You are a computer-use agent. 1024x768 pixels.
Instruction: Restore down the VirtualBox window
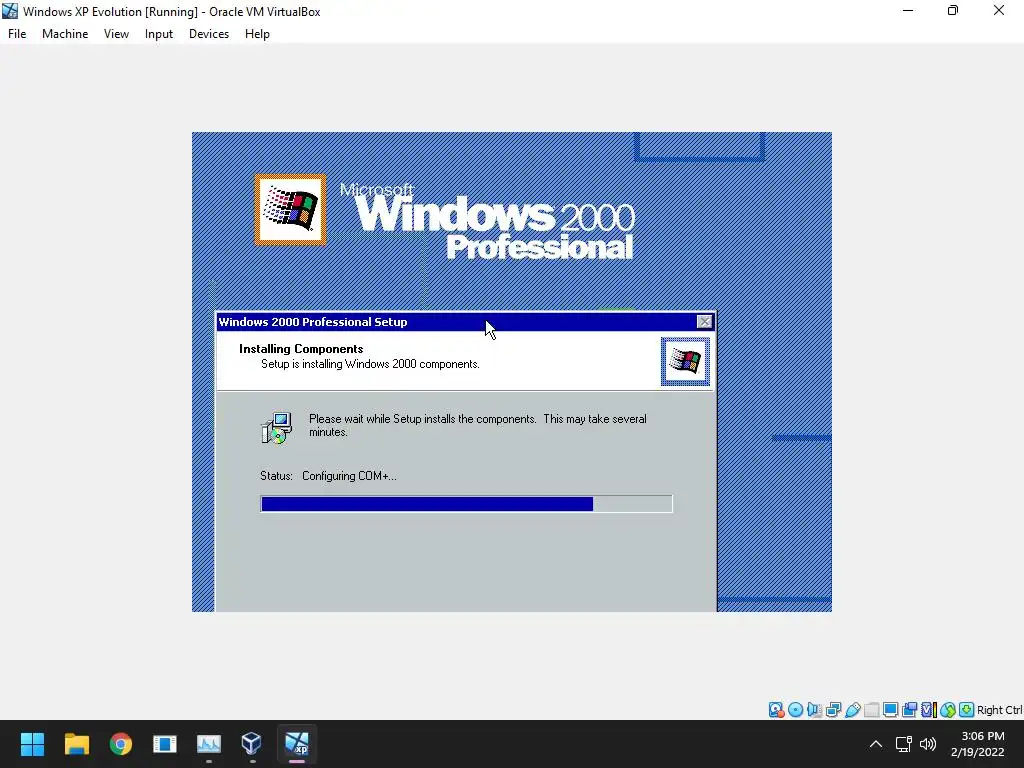(953, 10)
